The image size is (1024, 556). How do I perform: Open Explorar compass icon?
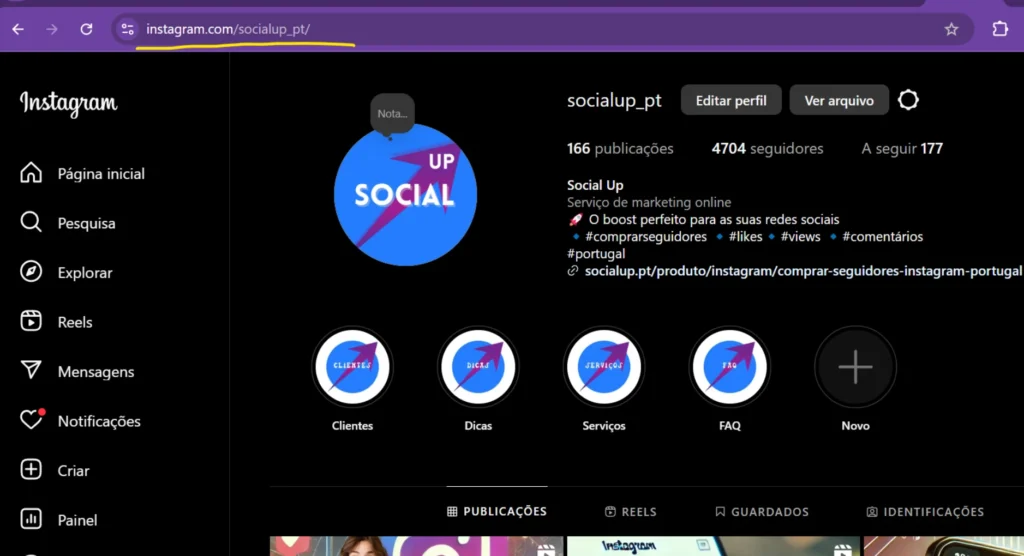click(31, 272)
